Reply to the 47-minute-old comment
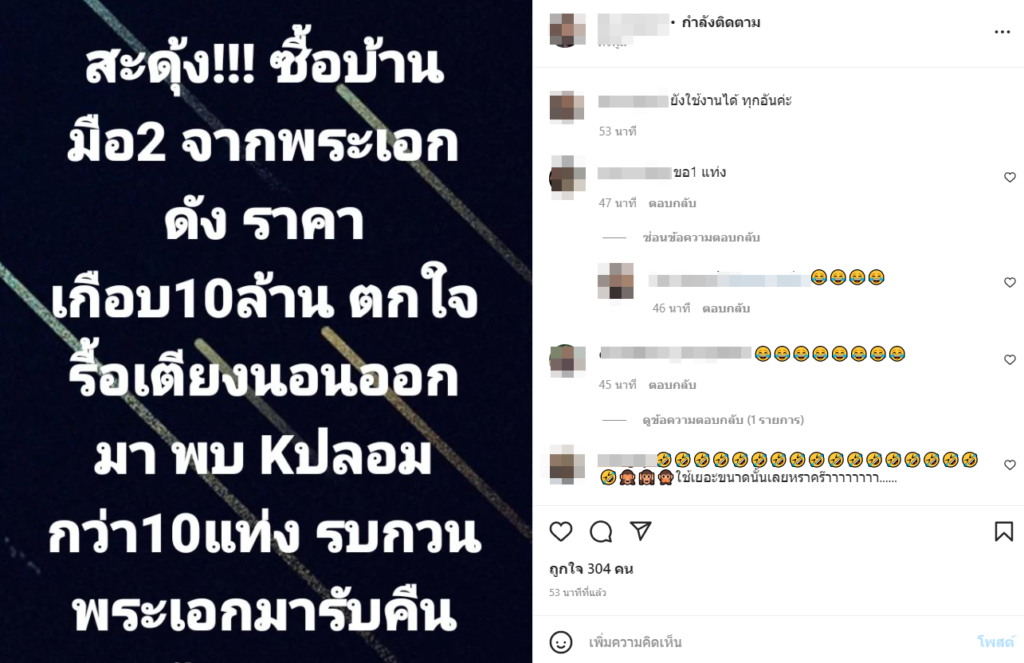The image size is (1024, 663). (x=672, y=203)
